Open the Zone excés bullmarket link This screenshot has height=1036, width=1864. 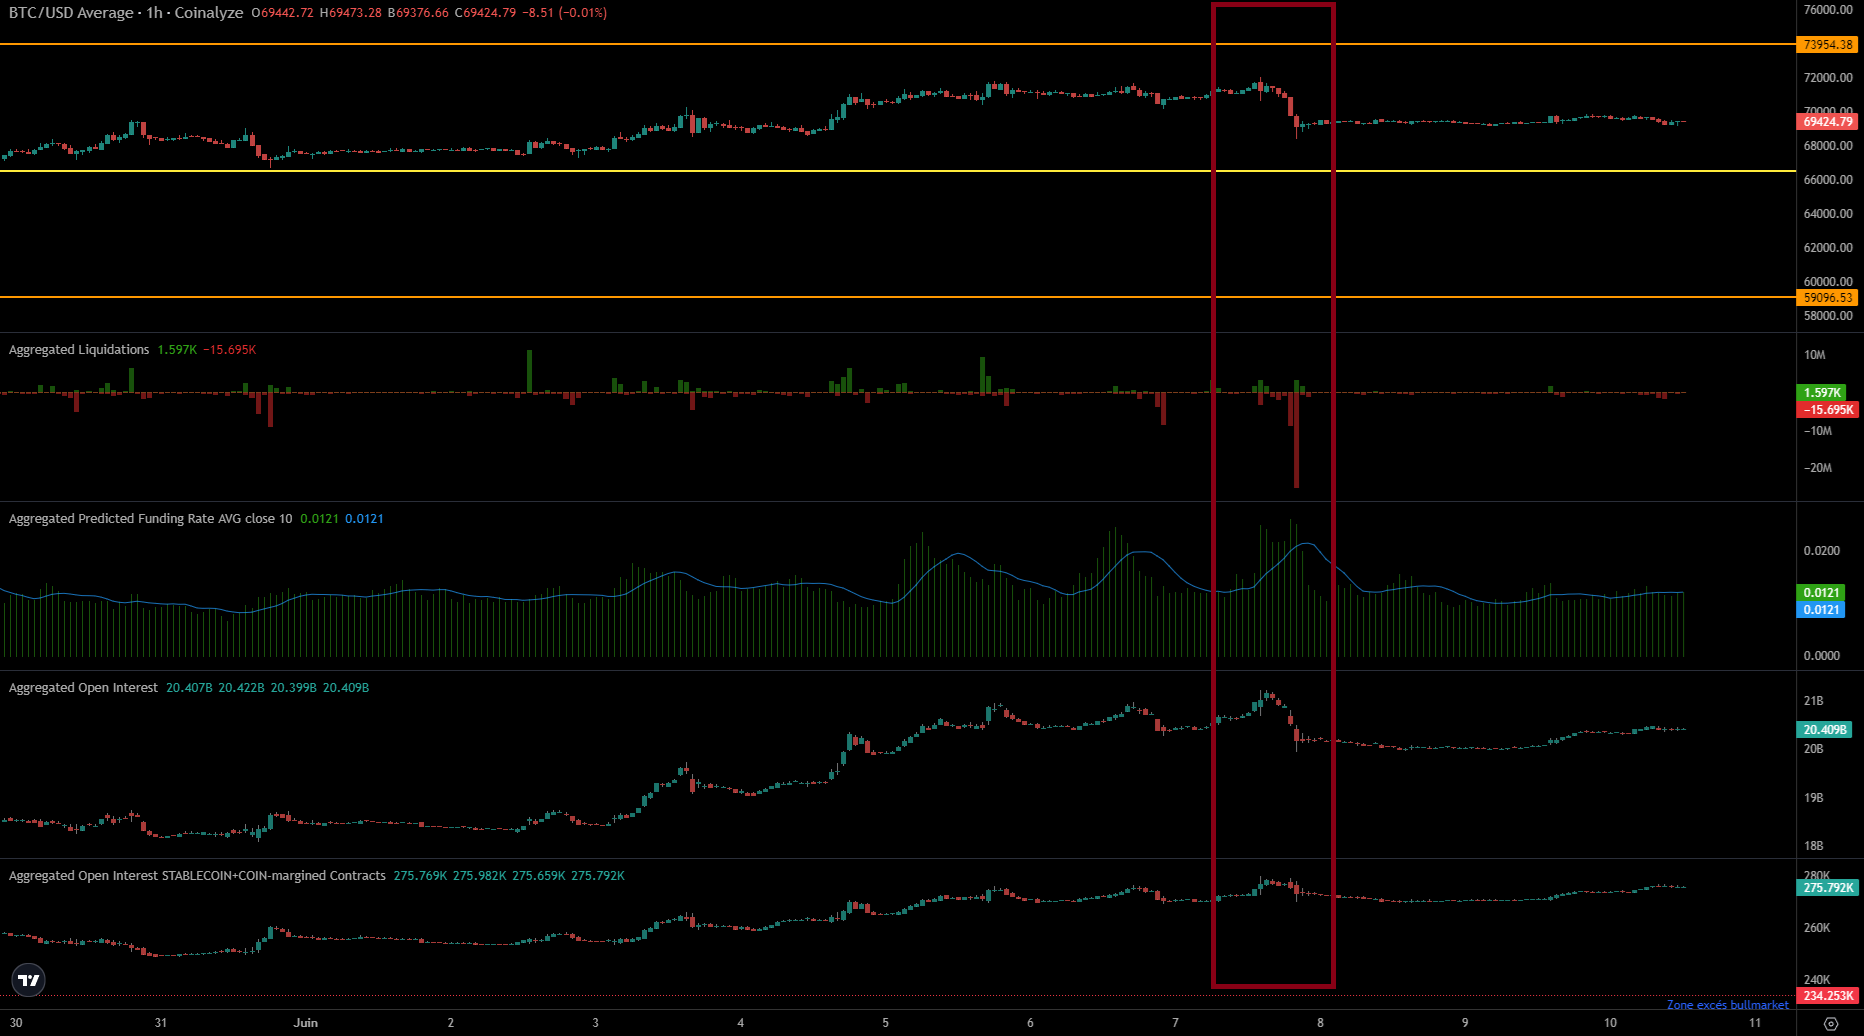[x=1727, y=1004]
